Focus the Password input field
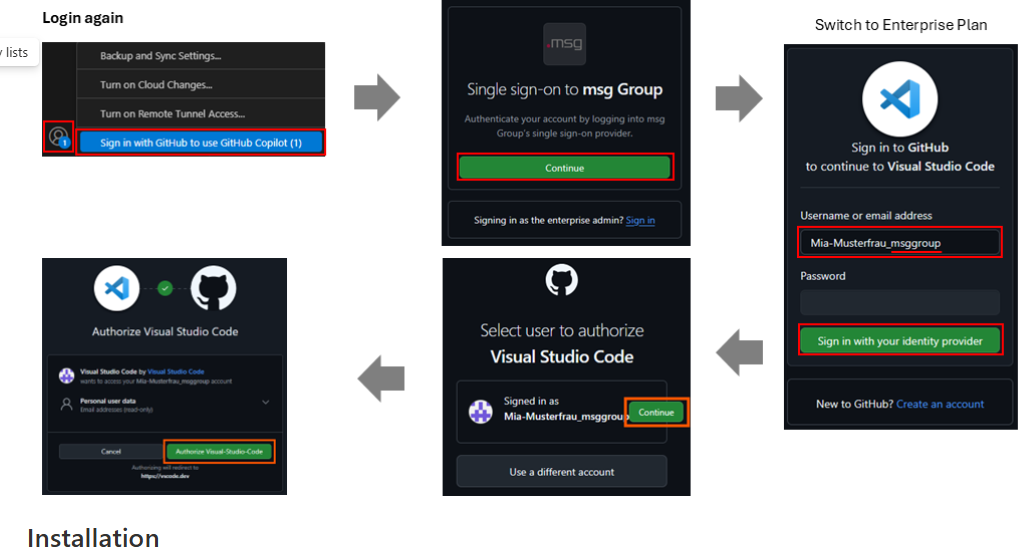This screenshot has height=548, width=1027. 900,302
